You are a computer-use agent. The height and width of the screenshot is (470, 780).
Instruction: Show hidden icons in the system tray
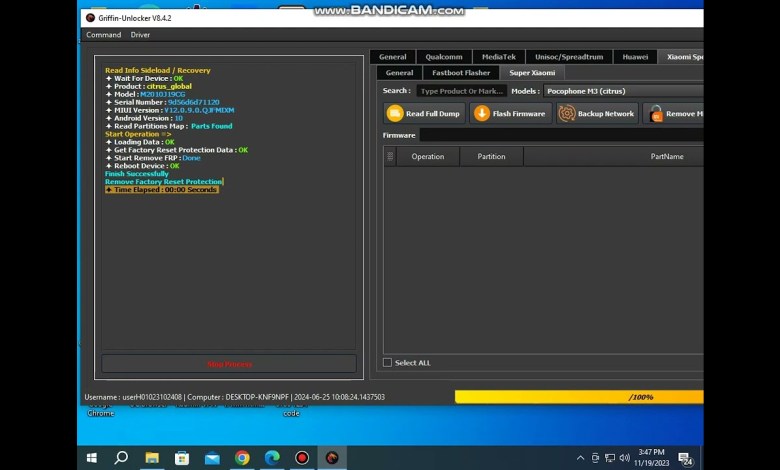[x=581, y=458]
